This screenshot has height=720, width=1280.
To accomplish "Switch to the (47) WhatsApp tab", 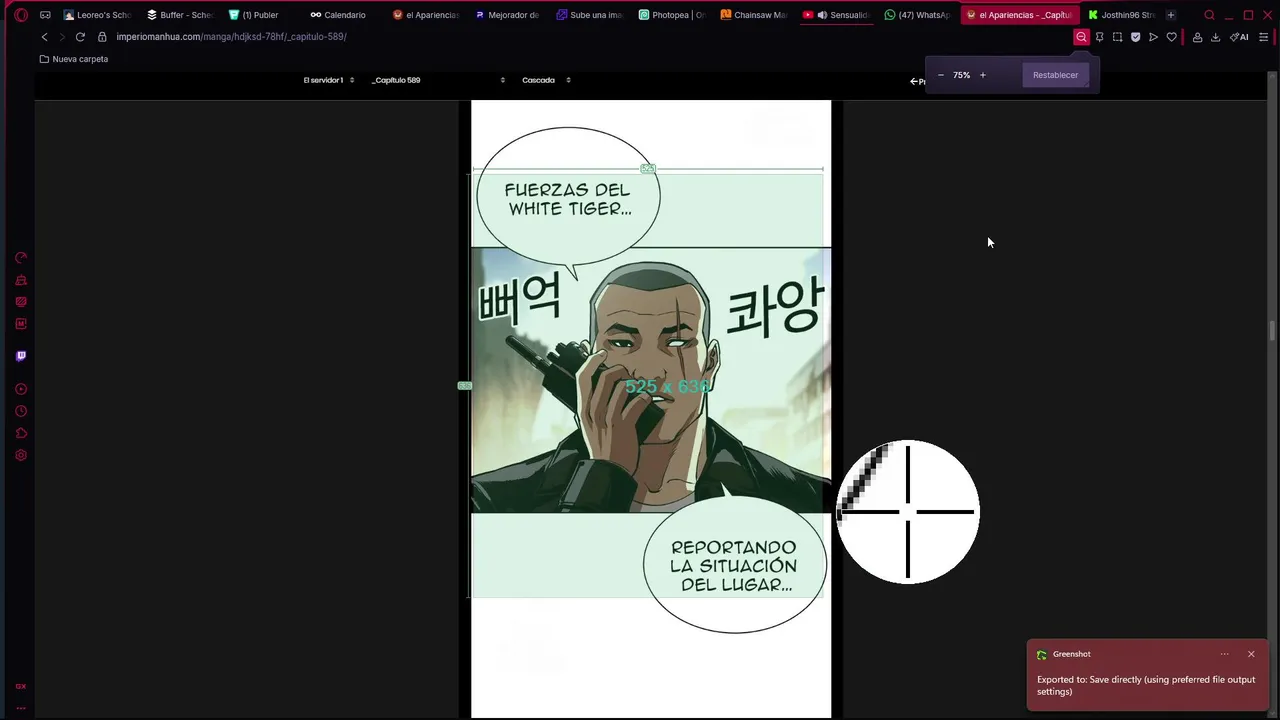I will point(917,15).
